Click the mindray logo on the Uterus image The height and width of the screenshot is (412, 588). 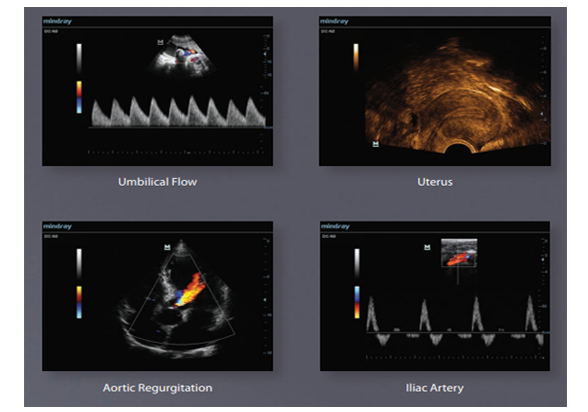[x=334, y=21]
